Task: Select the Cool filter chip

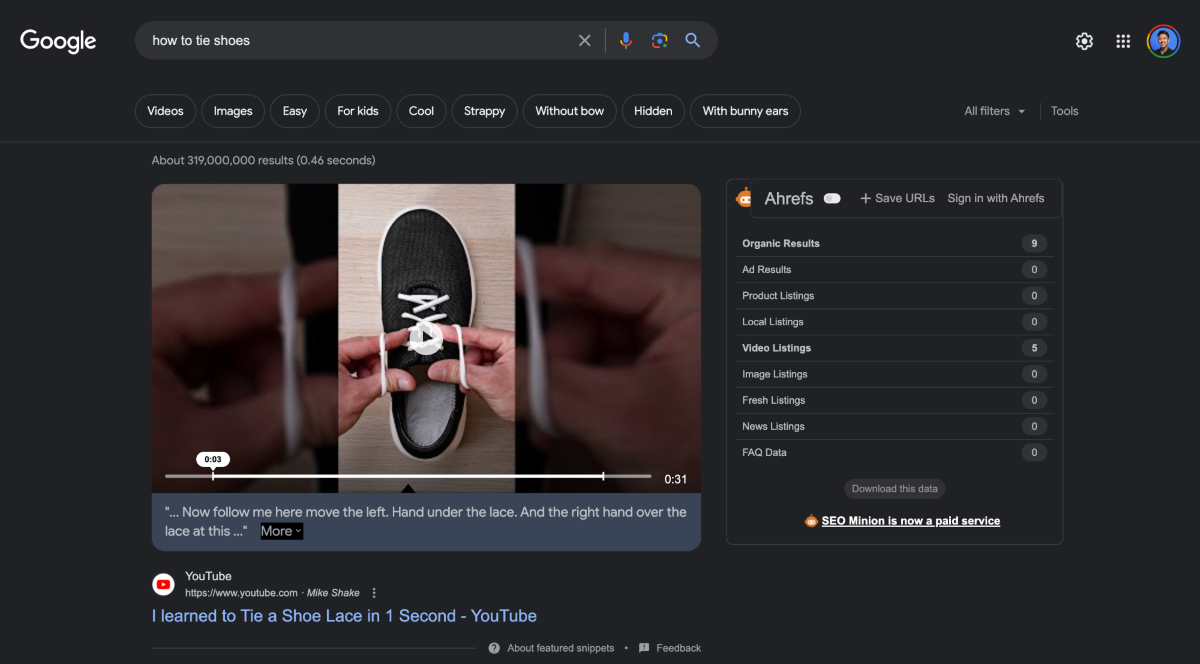Action: point(422,111)
